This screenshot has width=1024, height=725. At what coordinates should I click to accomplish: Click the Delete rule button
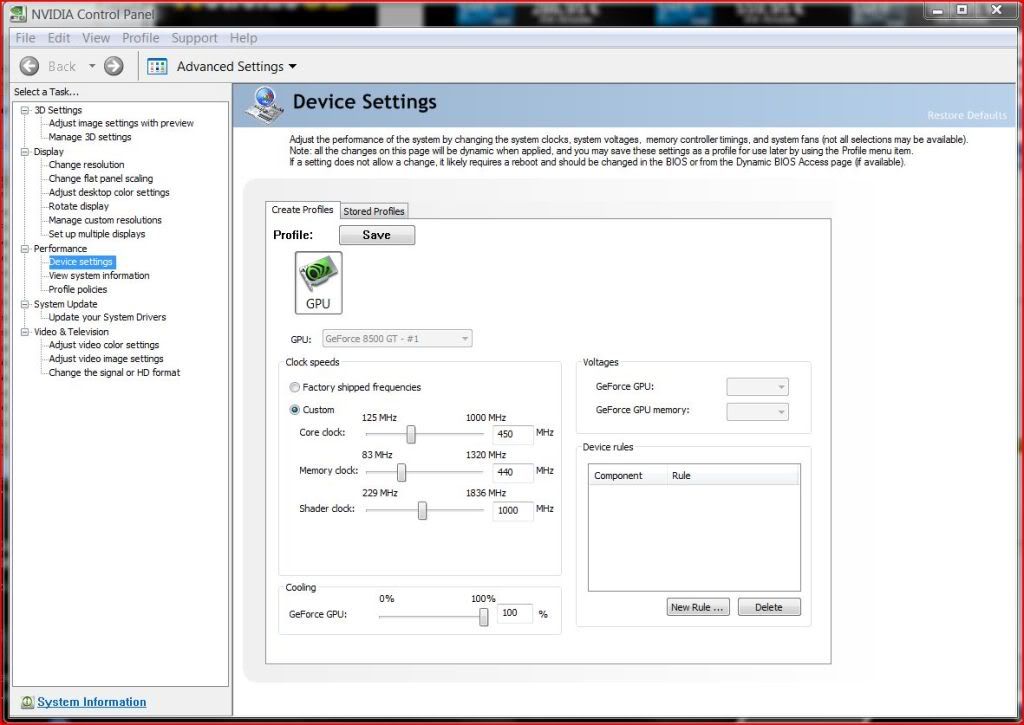point(769,607)
